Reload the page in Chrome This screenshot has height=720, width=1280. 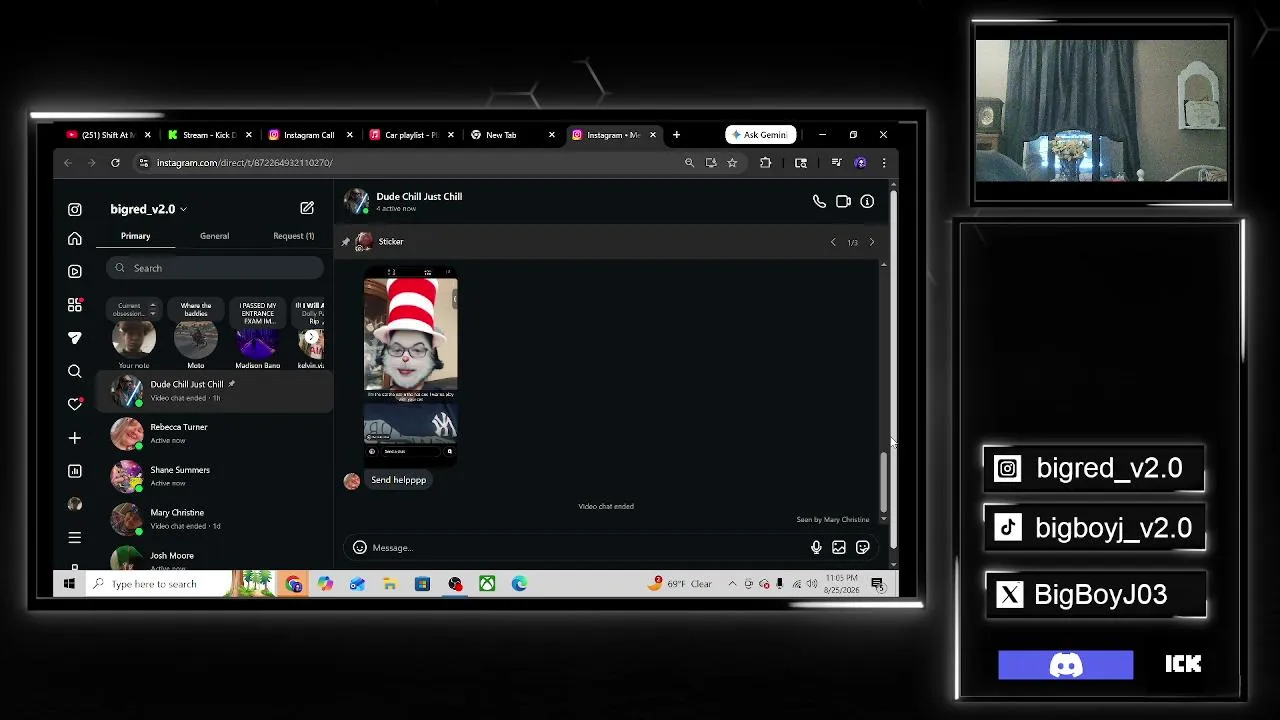[x=115, y=162]
